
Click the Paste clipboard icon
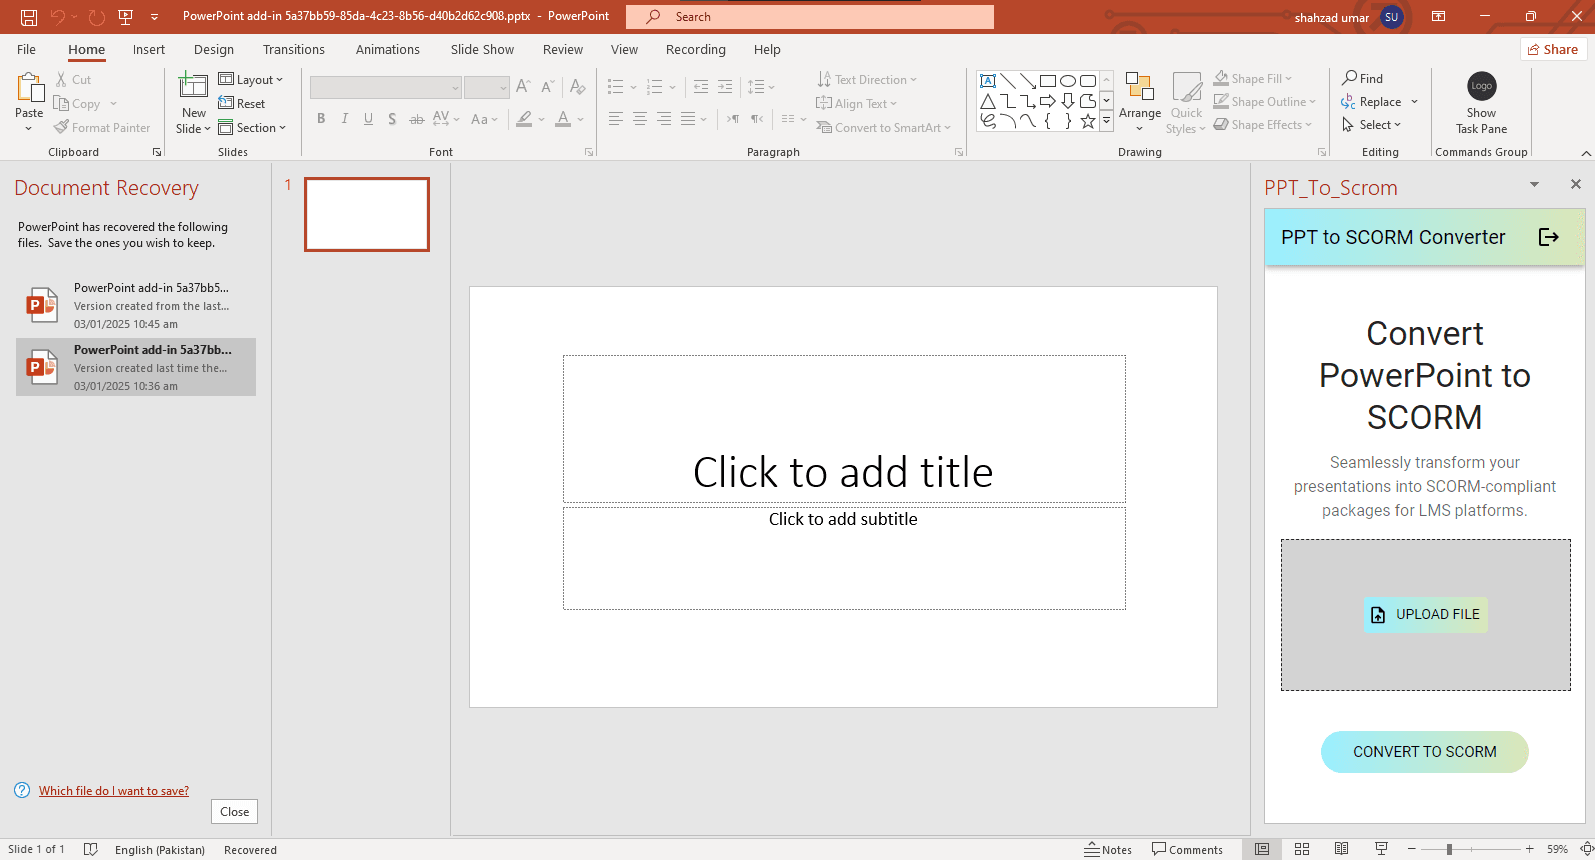click(29, 89)
